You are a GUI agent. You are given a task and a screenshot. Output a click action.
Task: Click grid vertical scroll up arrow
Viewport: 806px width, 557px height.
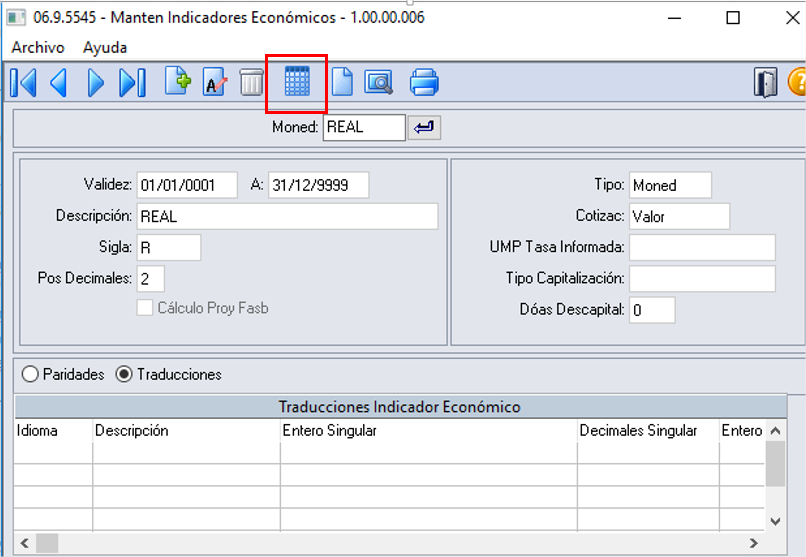tap(775, 431)
